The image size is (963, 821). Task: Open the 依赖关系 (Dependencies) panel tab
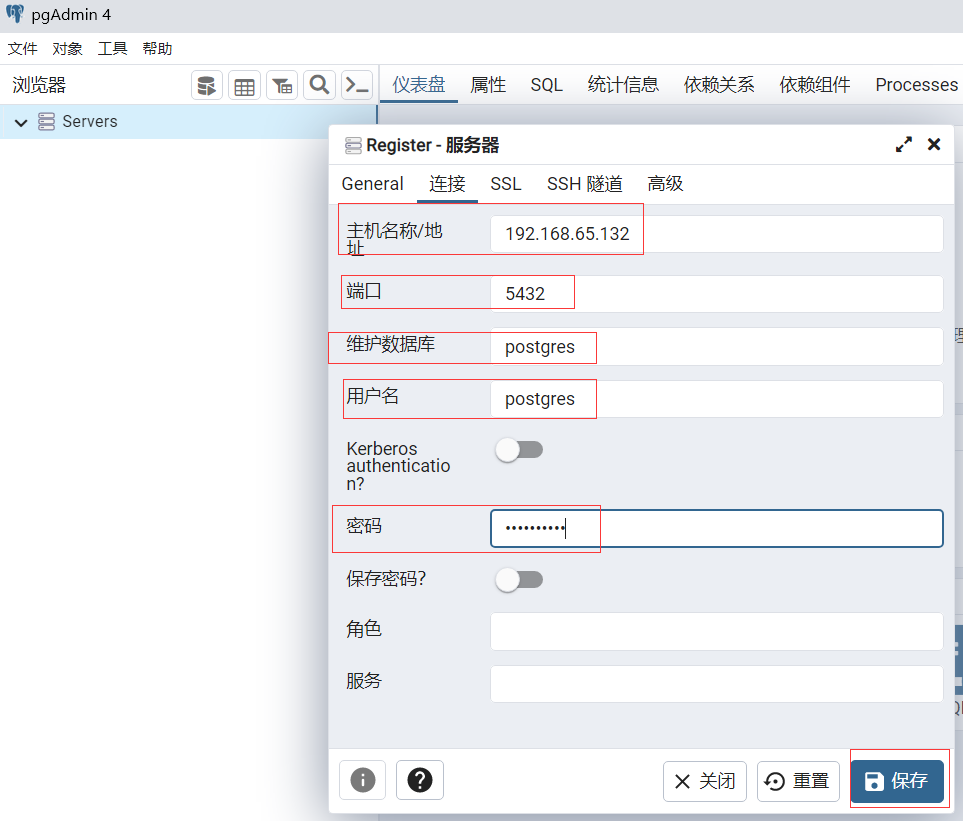[719, 85]
